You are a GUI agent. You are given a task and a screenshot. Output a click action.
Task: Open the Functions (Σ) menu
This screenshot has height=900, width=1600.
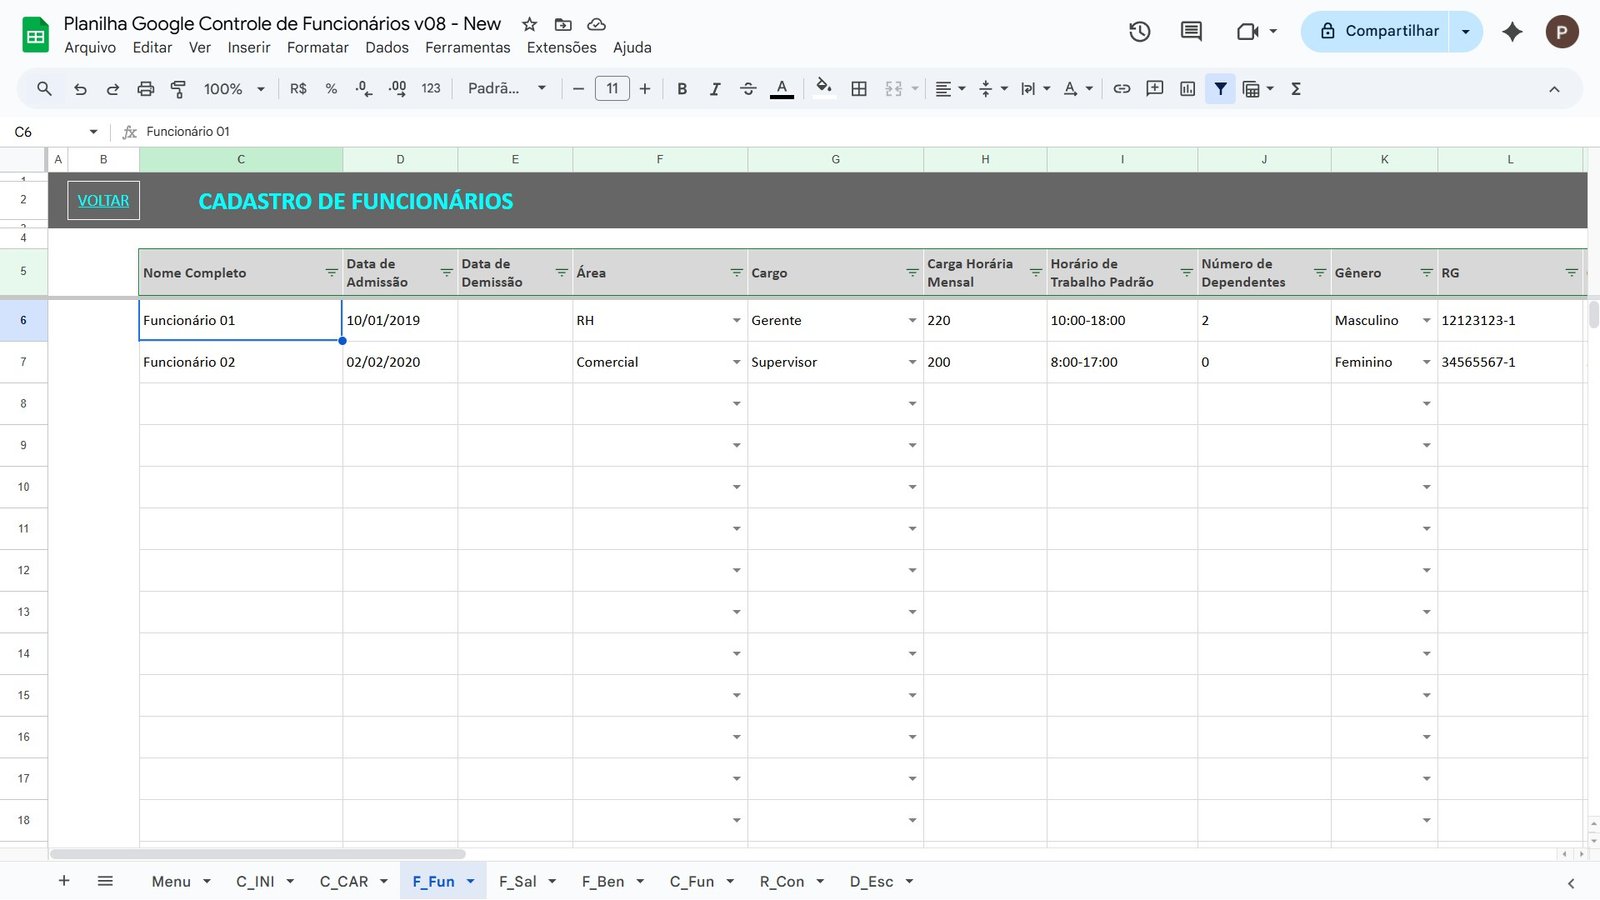tap(1295, 88)
